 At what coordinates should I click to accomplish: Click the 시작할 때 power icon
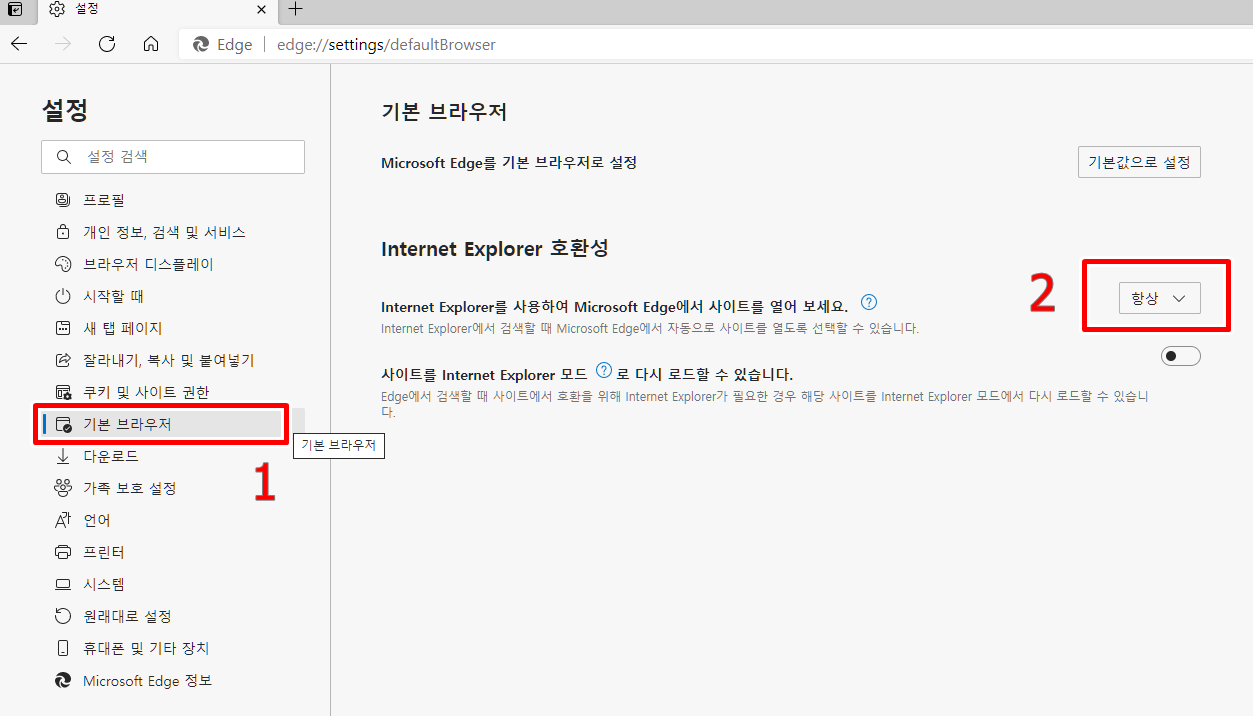[x=63, y=296]
